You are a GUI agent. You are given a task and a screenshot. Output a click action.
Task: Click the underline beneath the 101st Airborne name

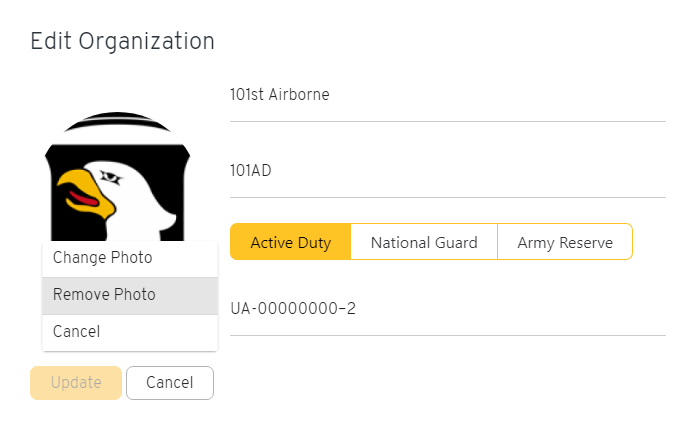pyautogui.click(x=448, y=121)
